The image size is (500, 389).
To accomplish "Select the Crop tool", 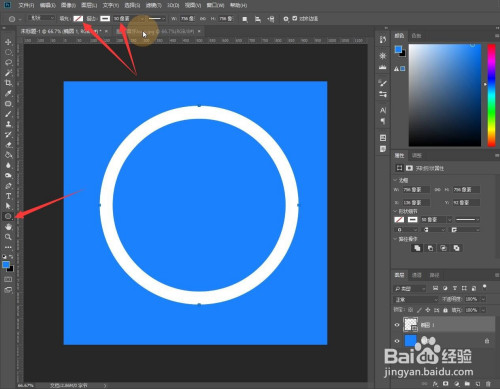I will click(x=8, y=83).
